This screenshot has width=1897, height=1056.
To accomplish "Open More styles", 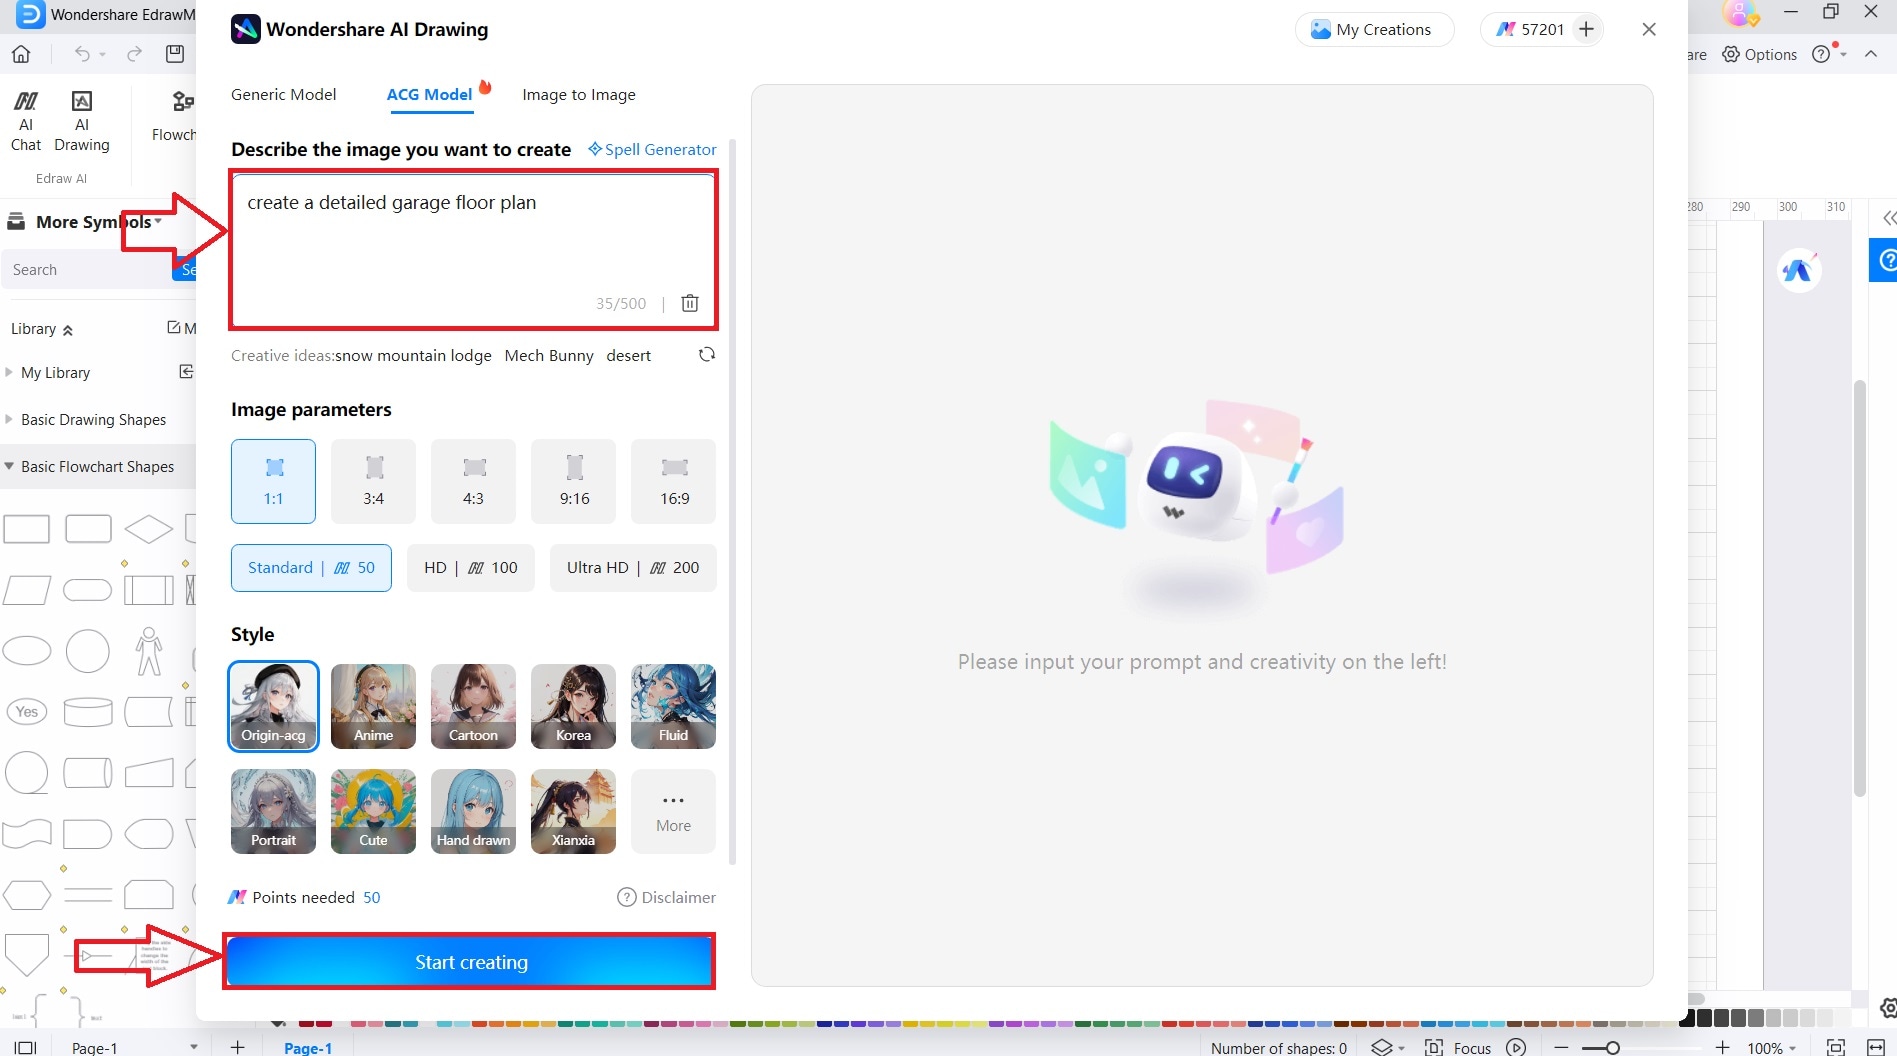I will (673, 811).
